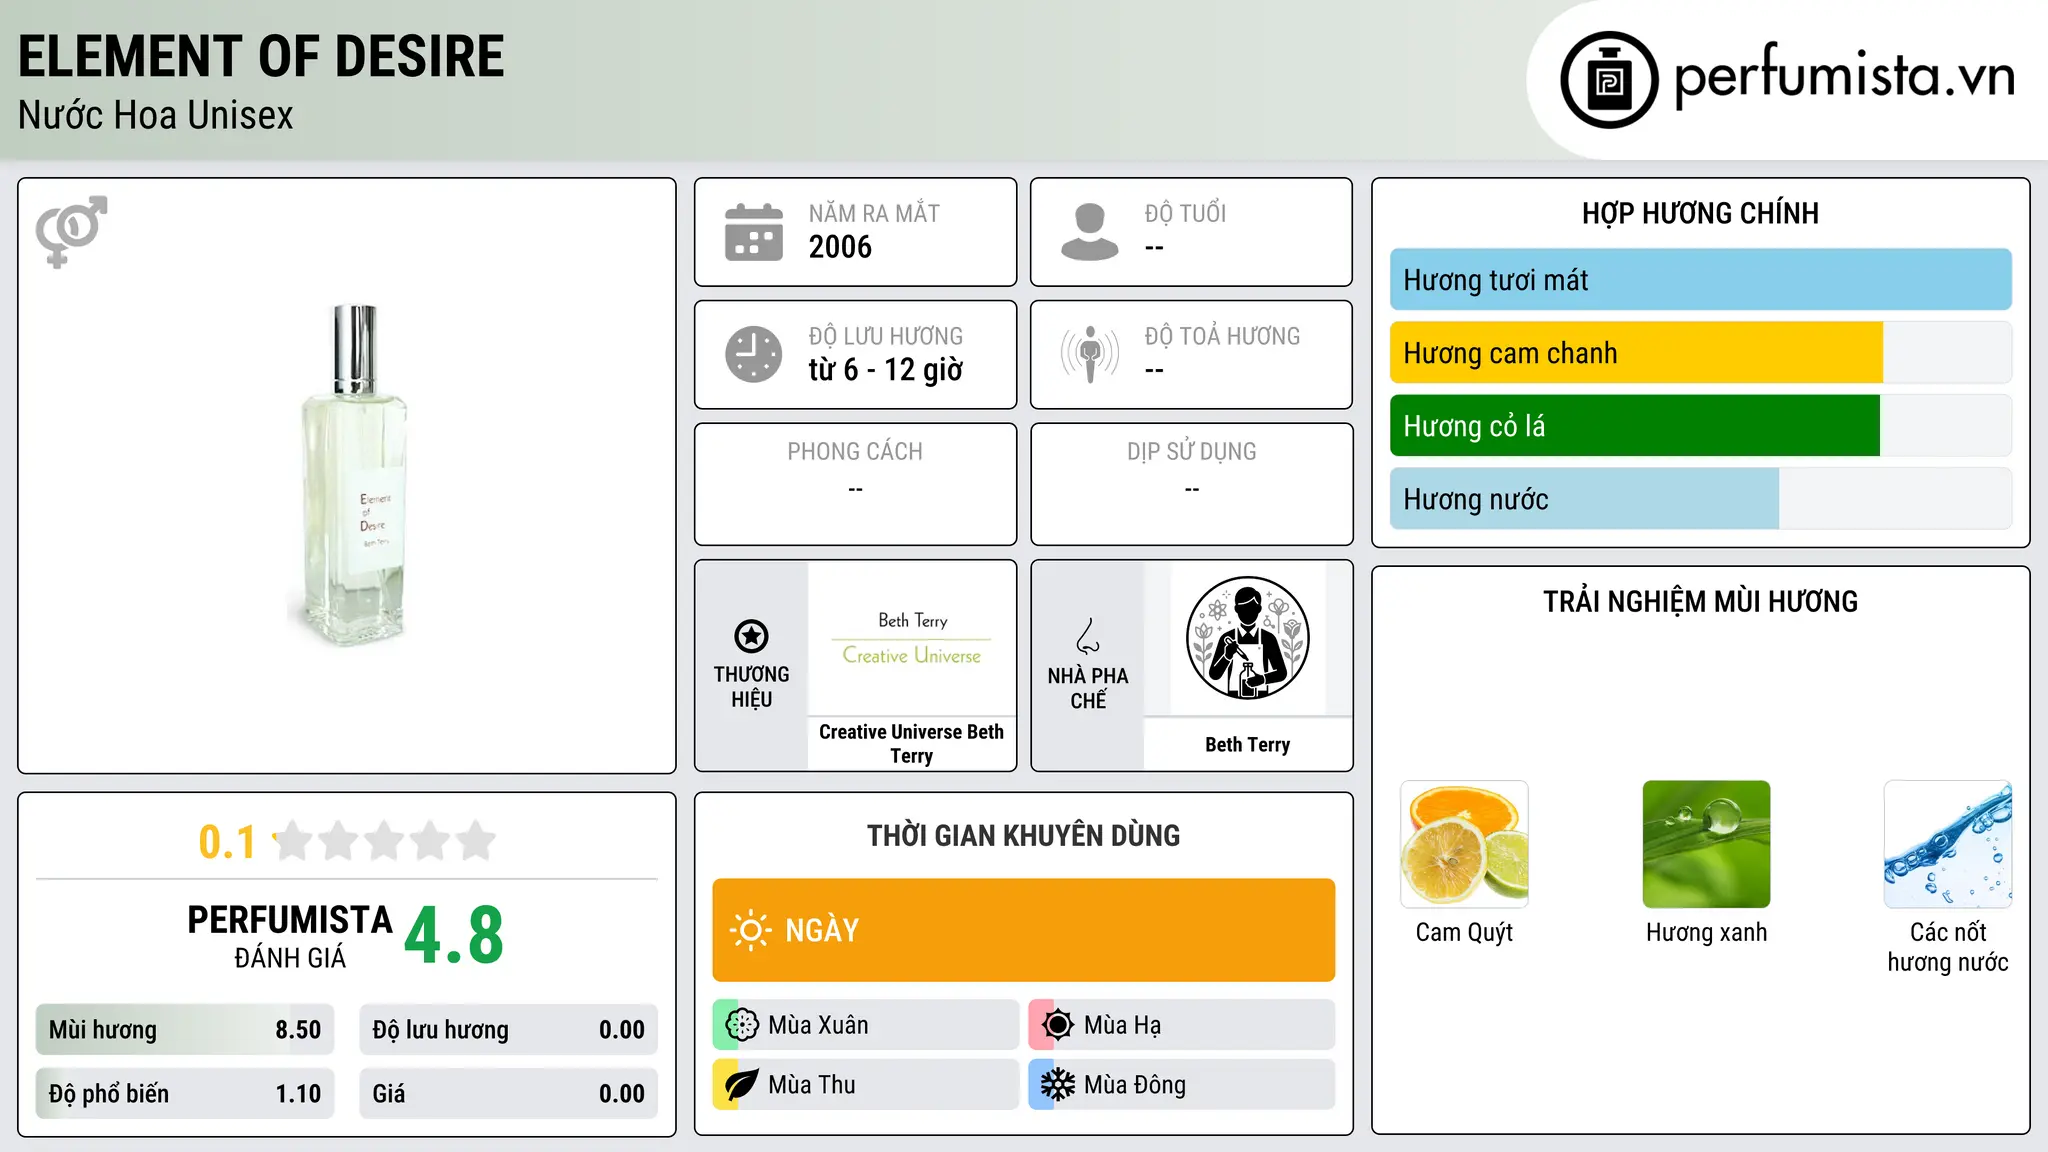The width and height of the screenshot is (2048, 1152).
Task: Click the NHÀ PHA CHẾ label
Action: (x=1088, y=688)
